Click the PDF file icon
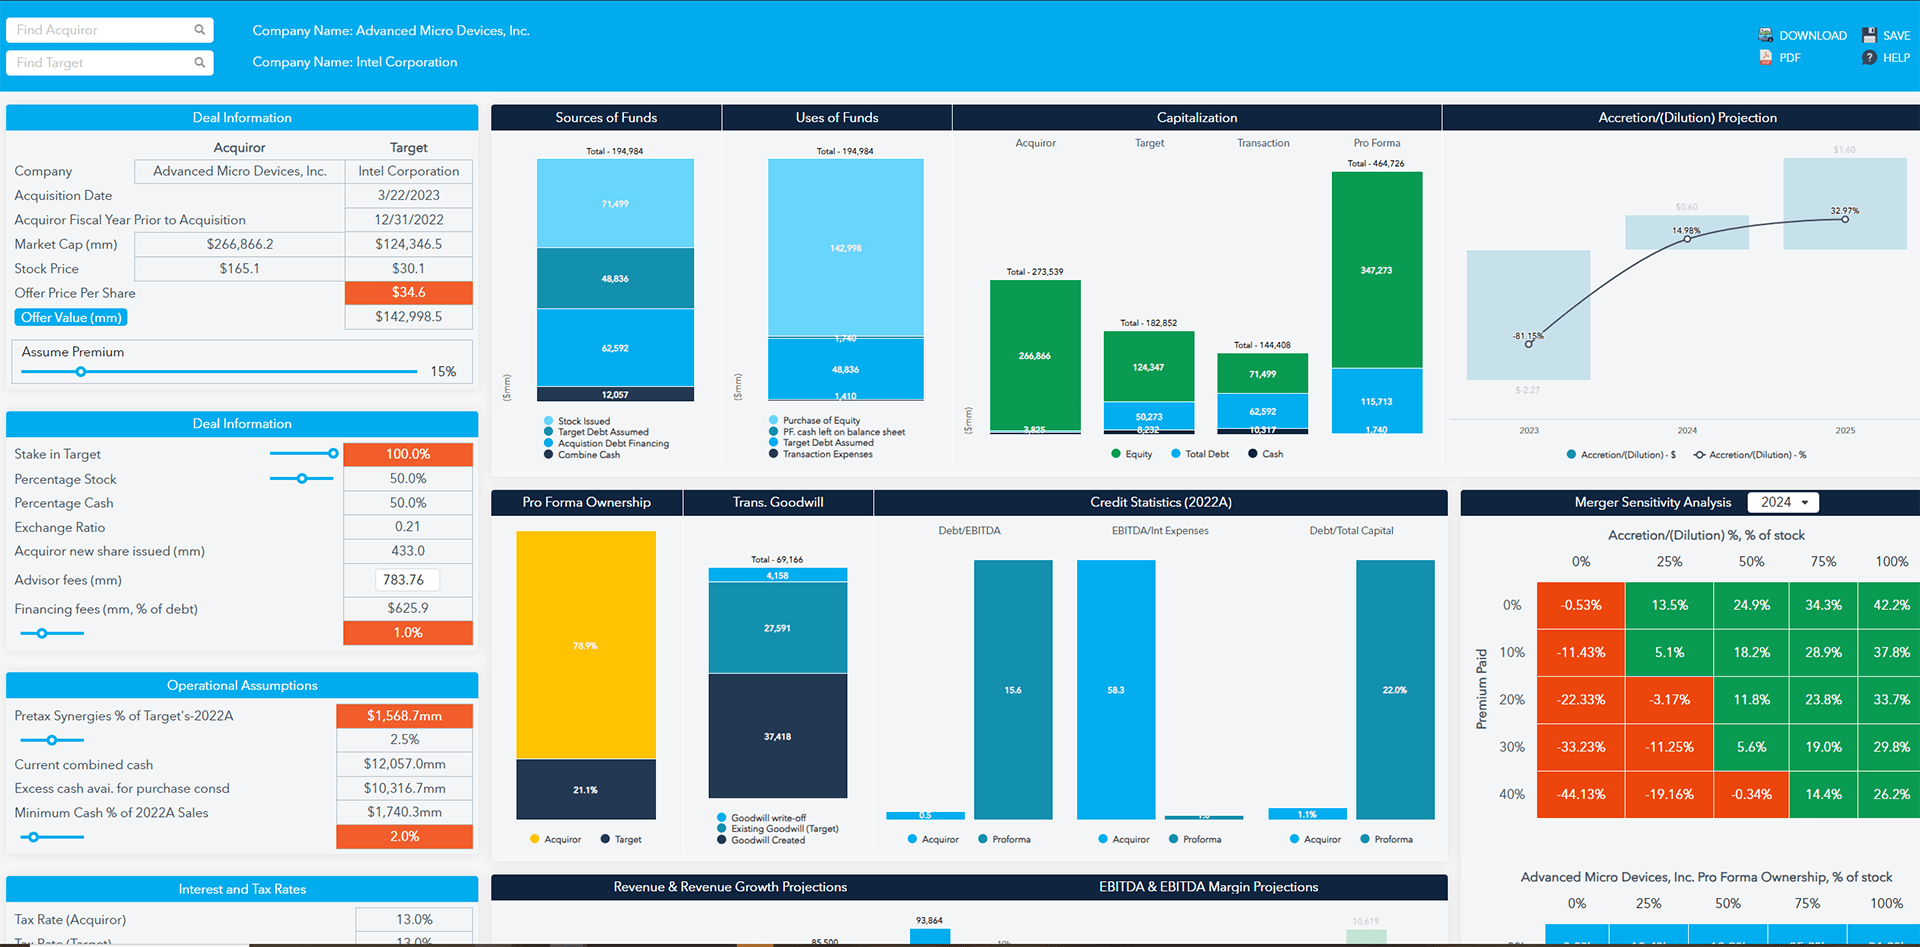Viewport: 1920px width, 947px height. tap(1765, 57)
